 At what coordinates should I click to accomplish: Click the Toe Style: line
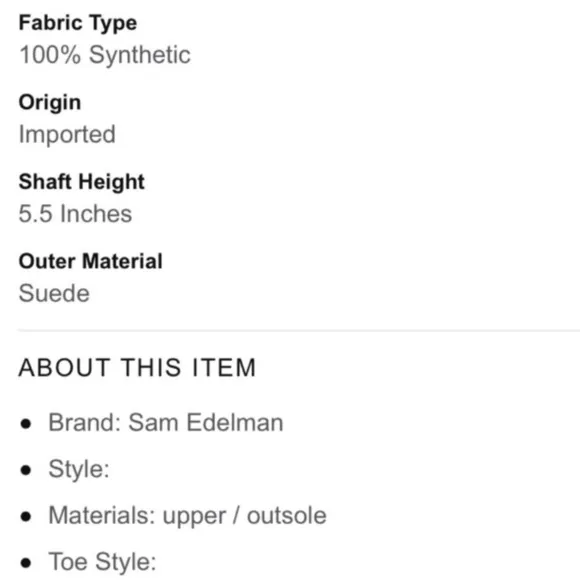tap(102, 562)
